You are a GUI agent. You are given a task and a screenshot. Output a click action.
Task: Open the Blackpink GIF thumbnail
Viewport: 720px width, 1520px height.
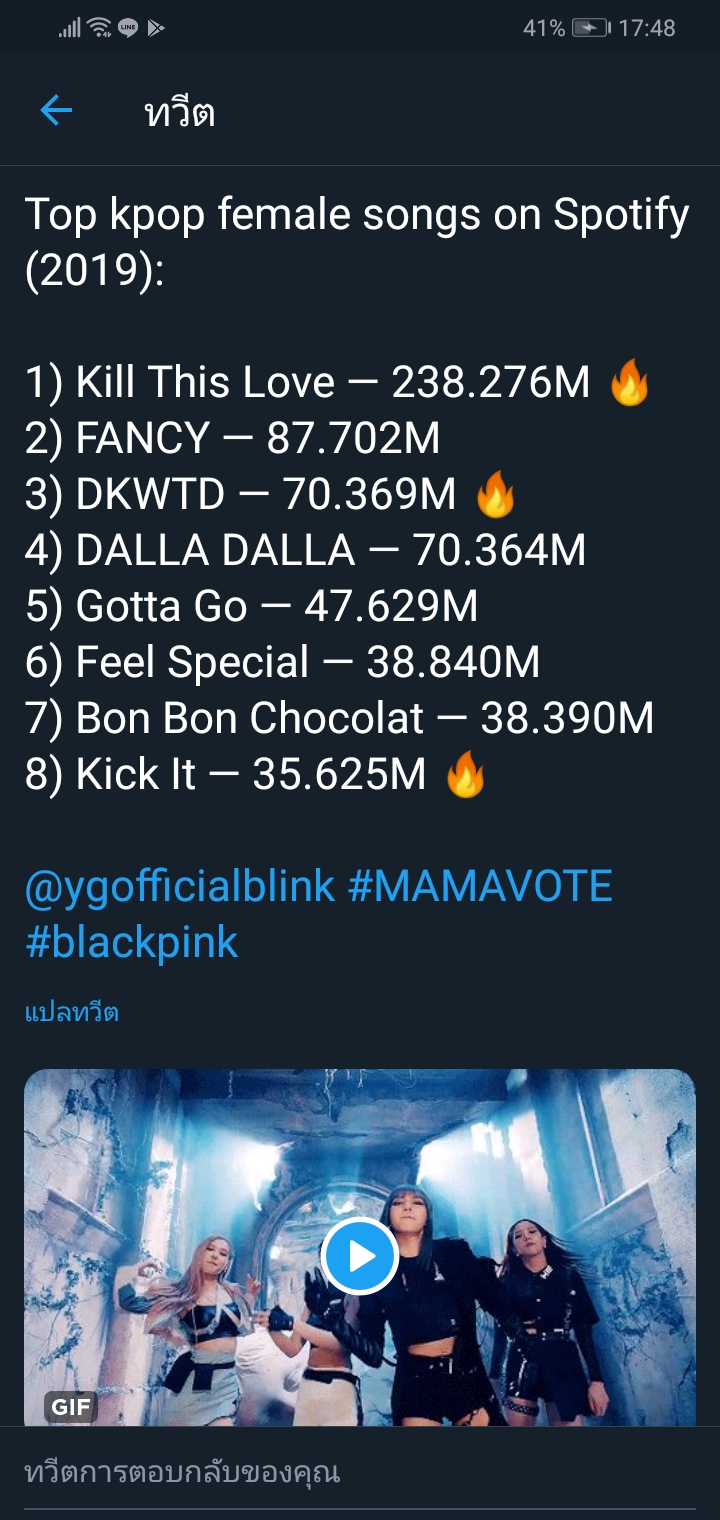coord(360,1248)
